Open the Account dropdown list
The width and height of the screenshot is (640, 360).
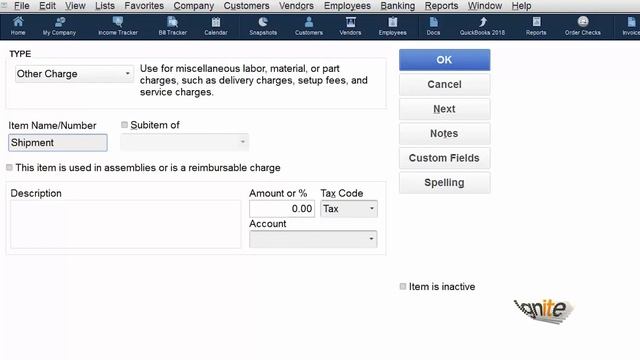tap(313, 239)
